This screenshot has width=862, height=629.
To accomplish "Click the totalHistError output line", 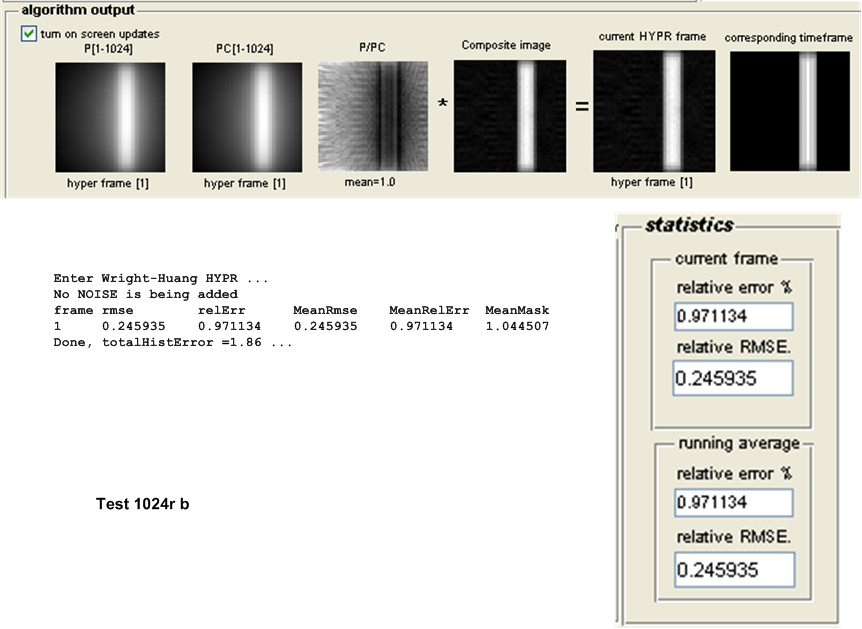I will pos(172,342).
